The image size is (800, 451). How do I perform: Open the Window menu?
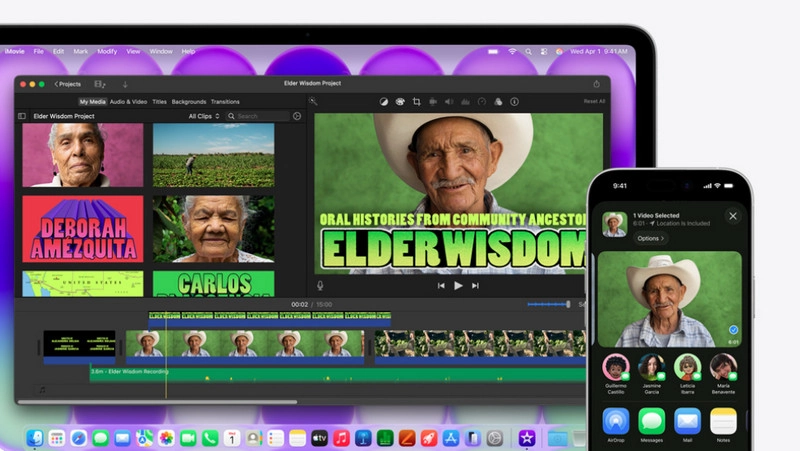[161, 52]
